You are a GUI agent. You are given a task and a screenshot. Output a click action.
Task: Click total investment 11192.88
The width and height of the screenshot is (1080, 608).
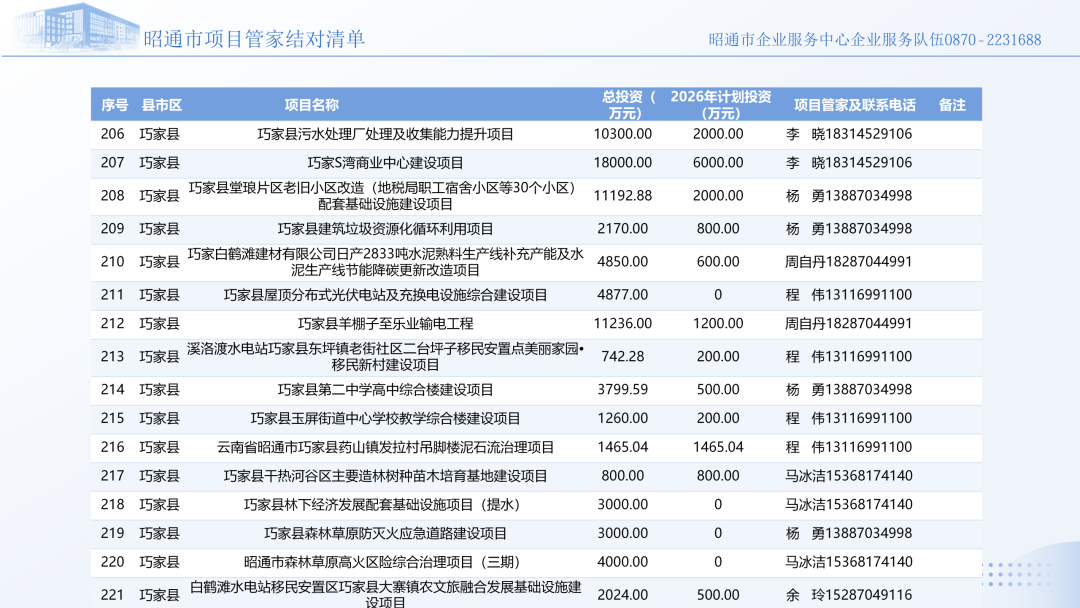pyautogui.click(x=623, y=196)
